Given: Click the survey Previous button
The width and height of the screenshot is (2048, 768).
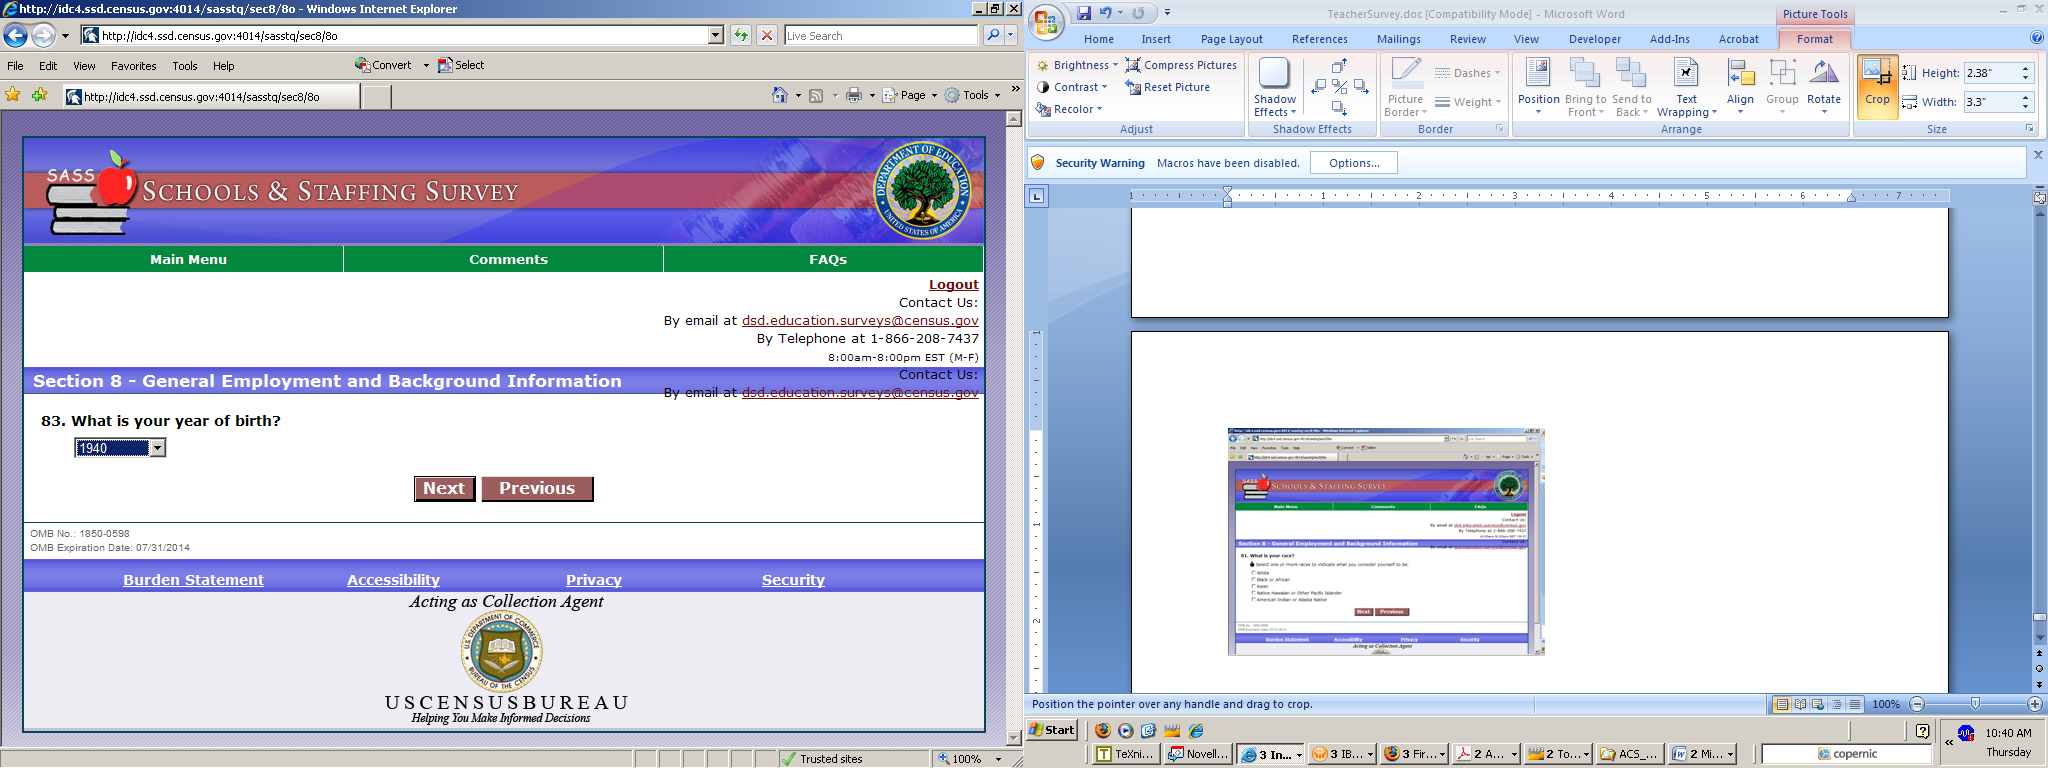Looking at the screenshot, I should tap(537, 488).
